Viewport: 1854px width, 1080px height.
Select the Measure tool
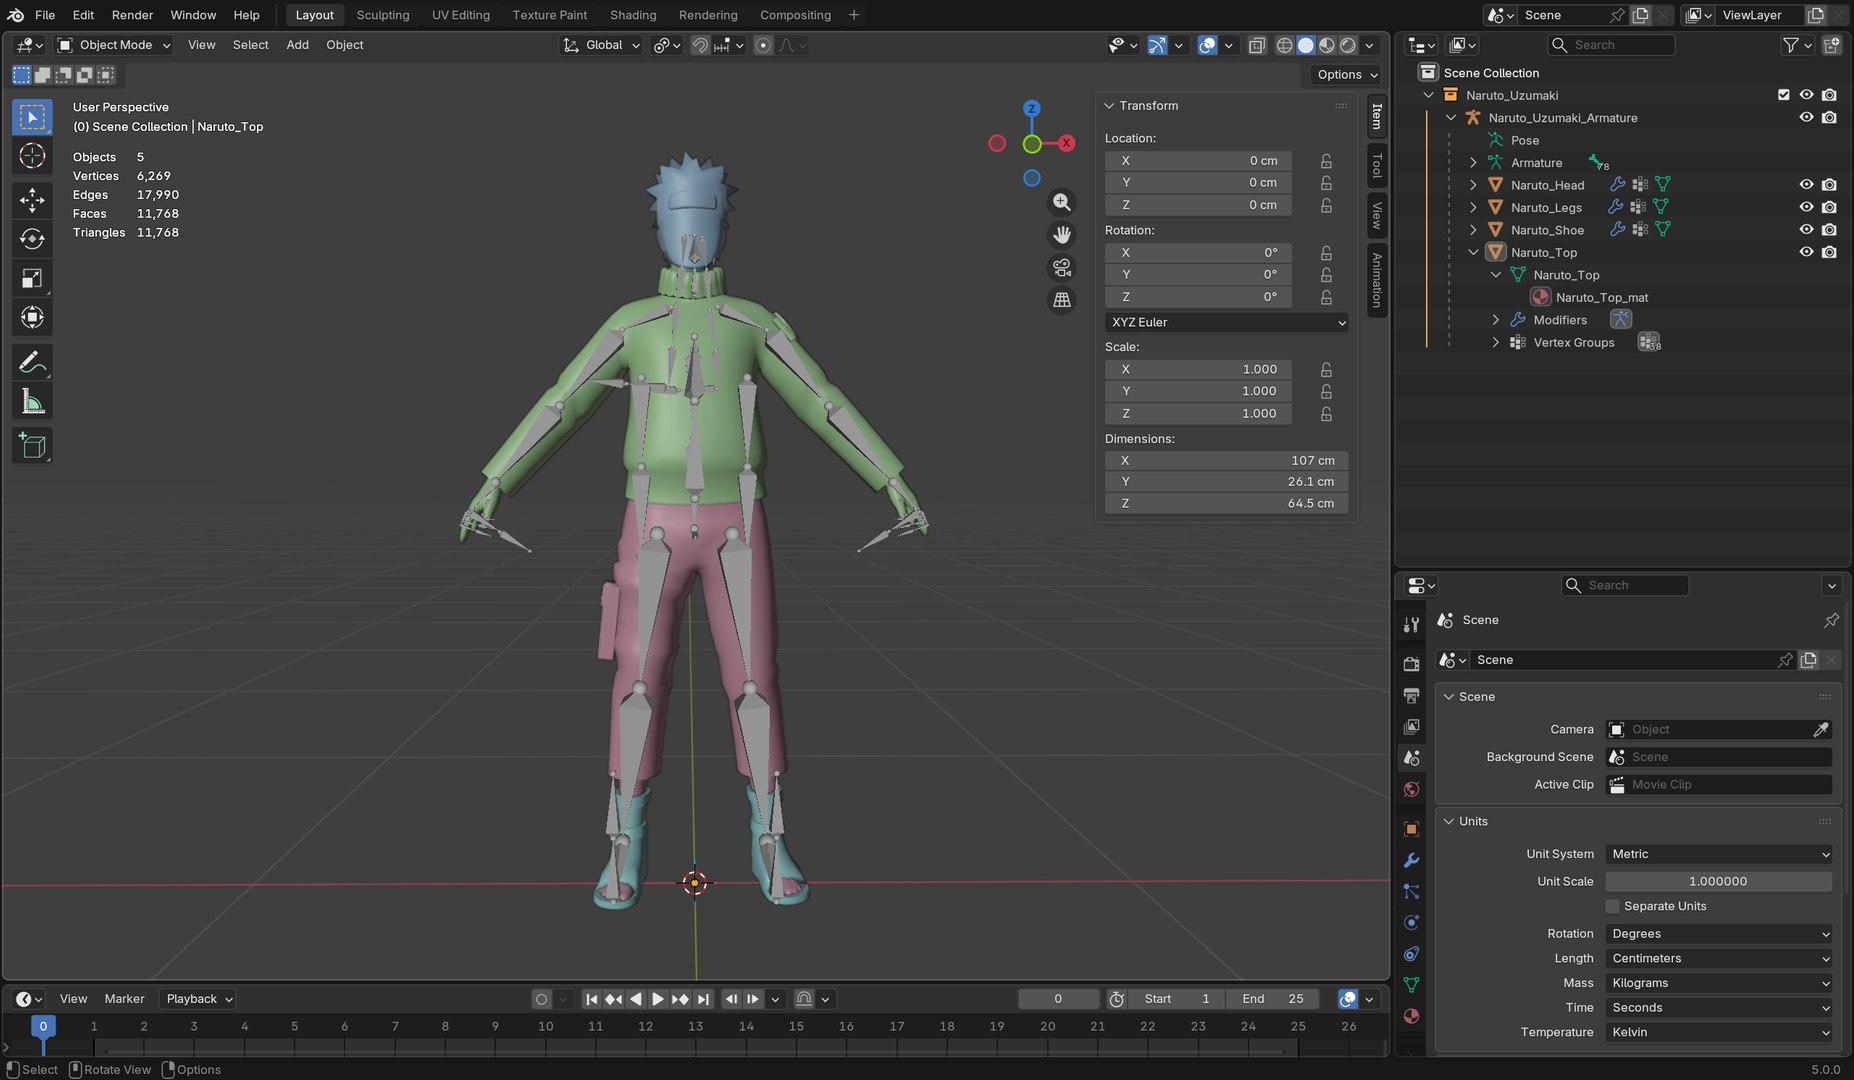coord(32,401)
